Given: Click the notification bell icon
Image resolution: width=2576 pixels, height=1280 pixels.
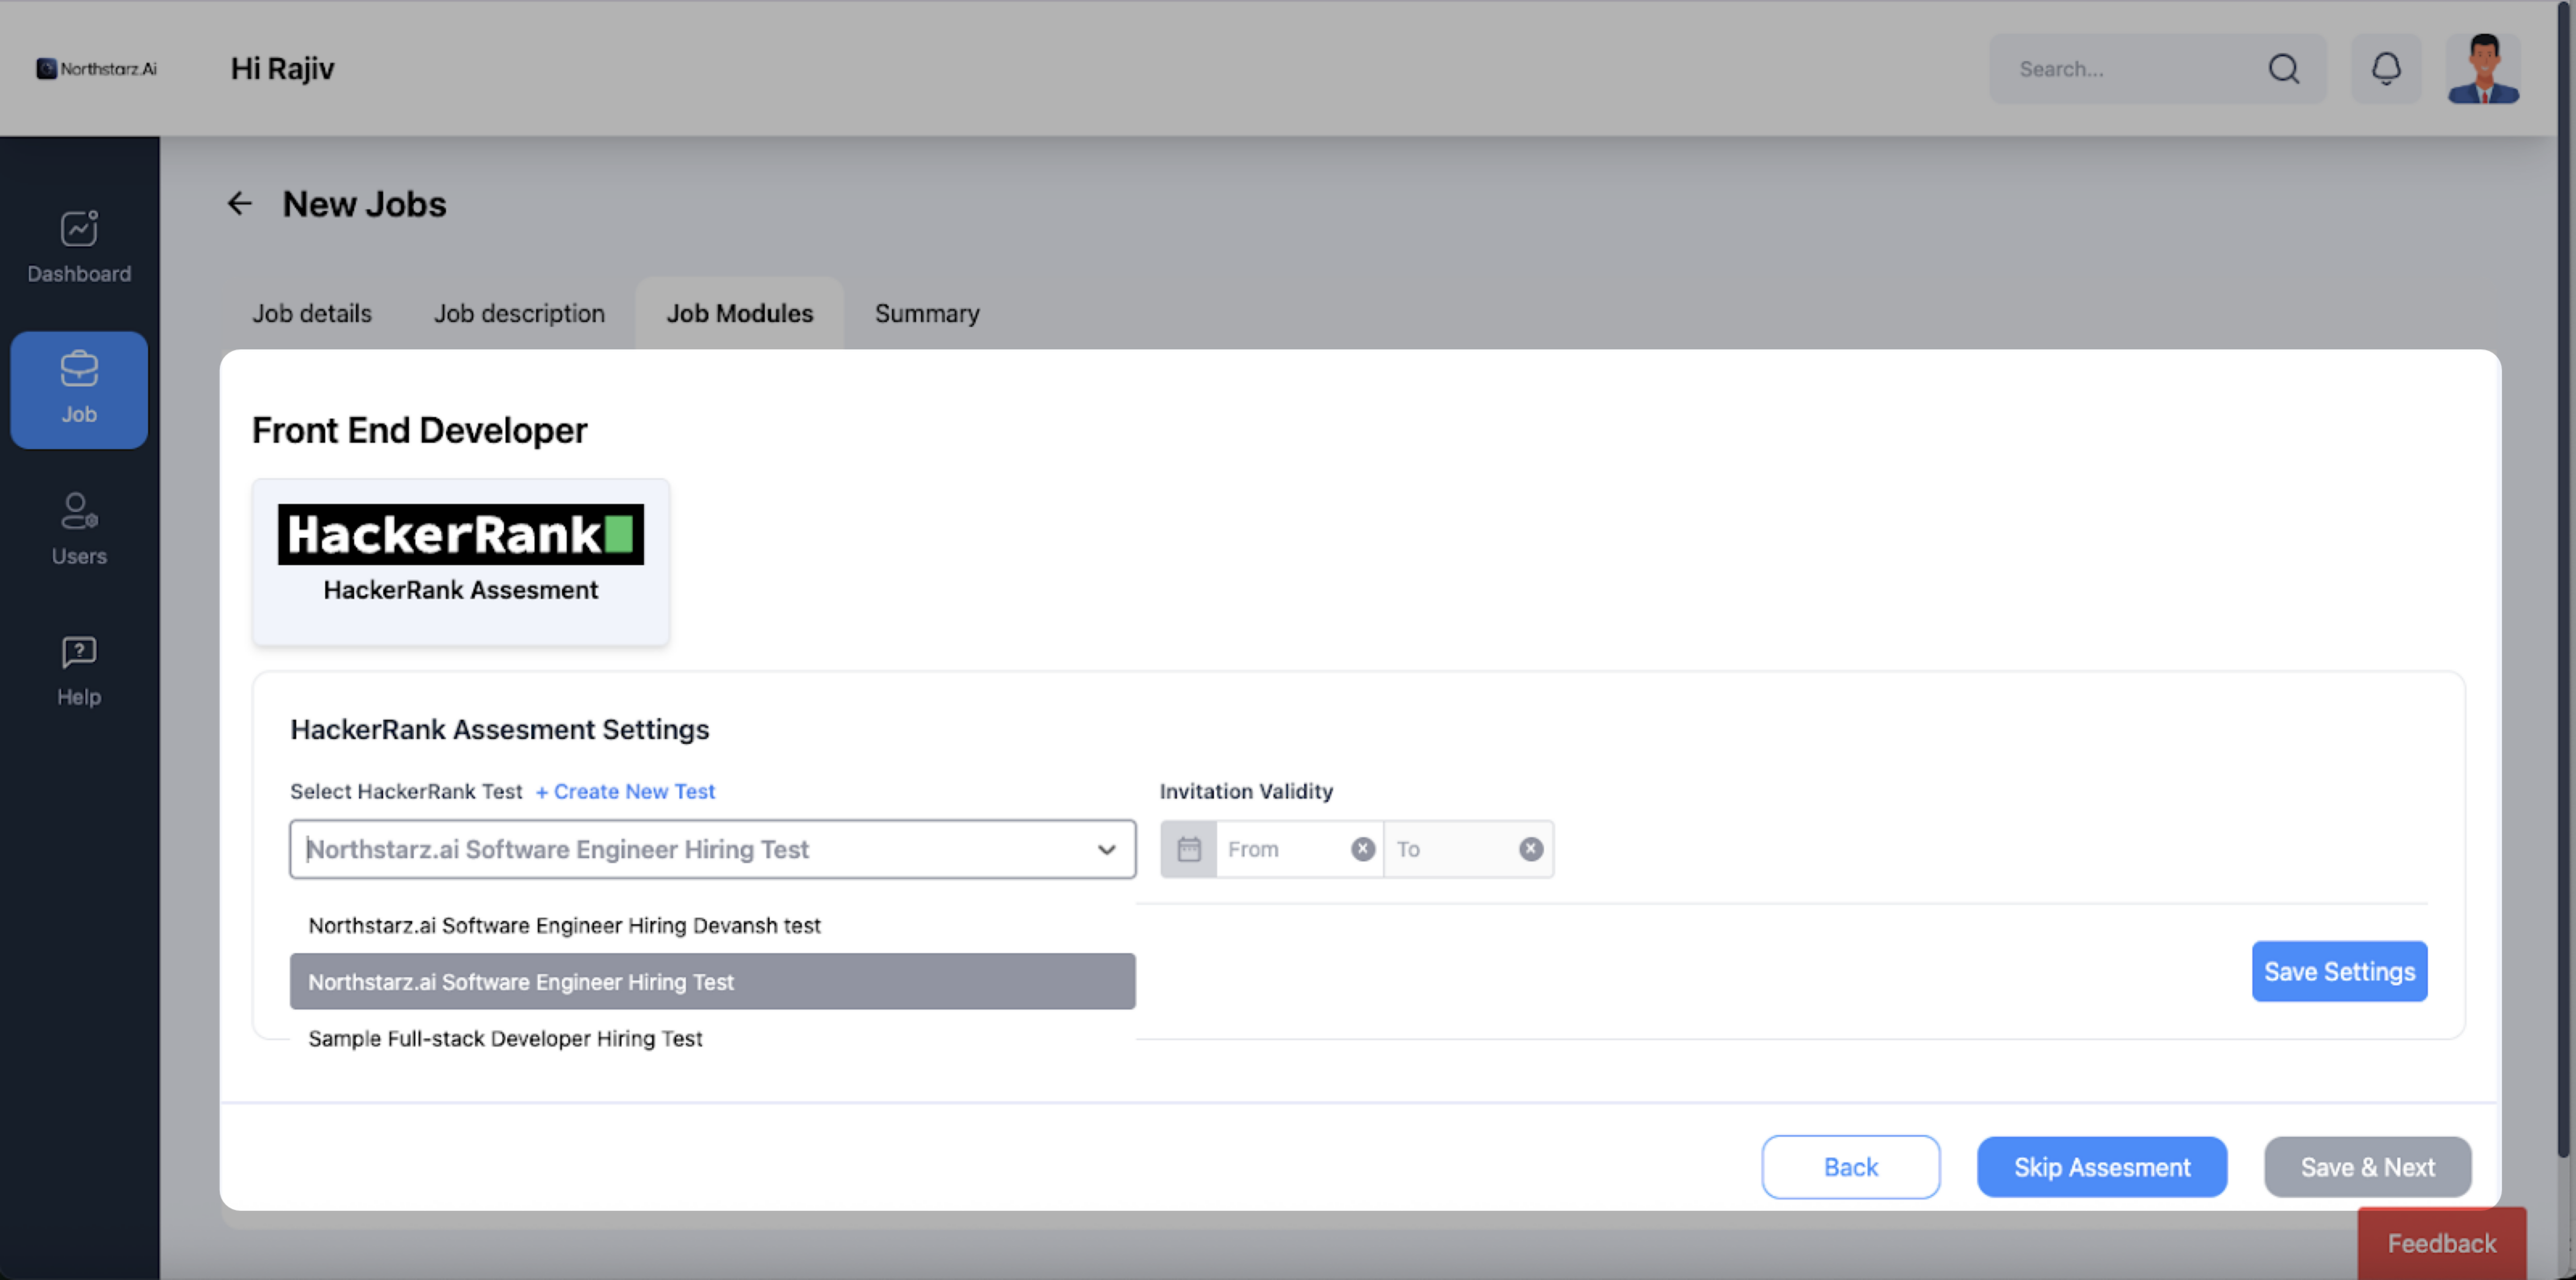Looking at the screenshot, I should (x=2386, y=69).
